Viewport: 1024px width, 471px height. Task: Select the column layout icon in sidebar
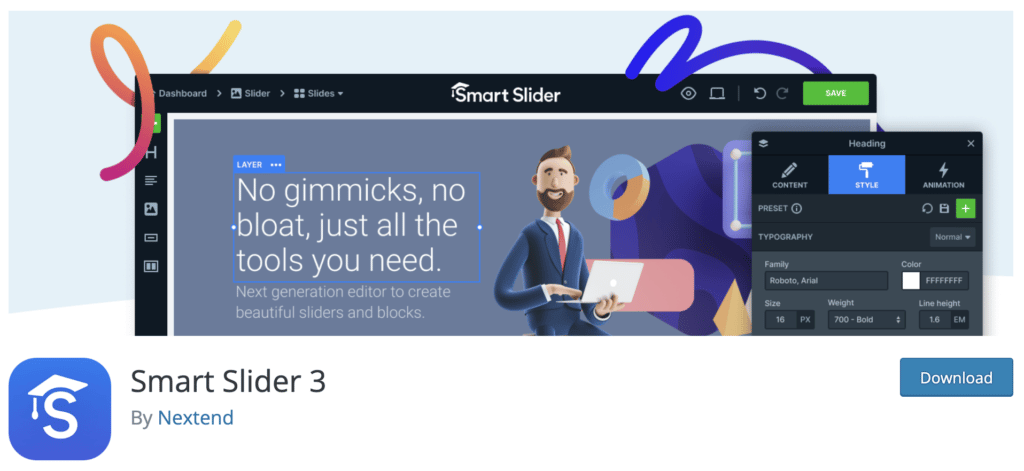click(151, 267)
